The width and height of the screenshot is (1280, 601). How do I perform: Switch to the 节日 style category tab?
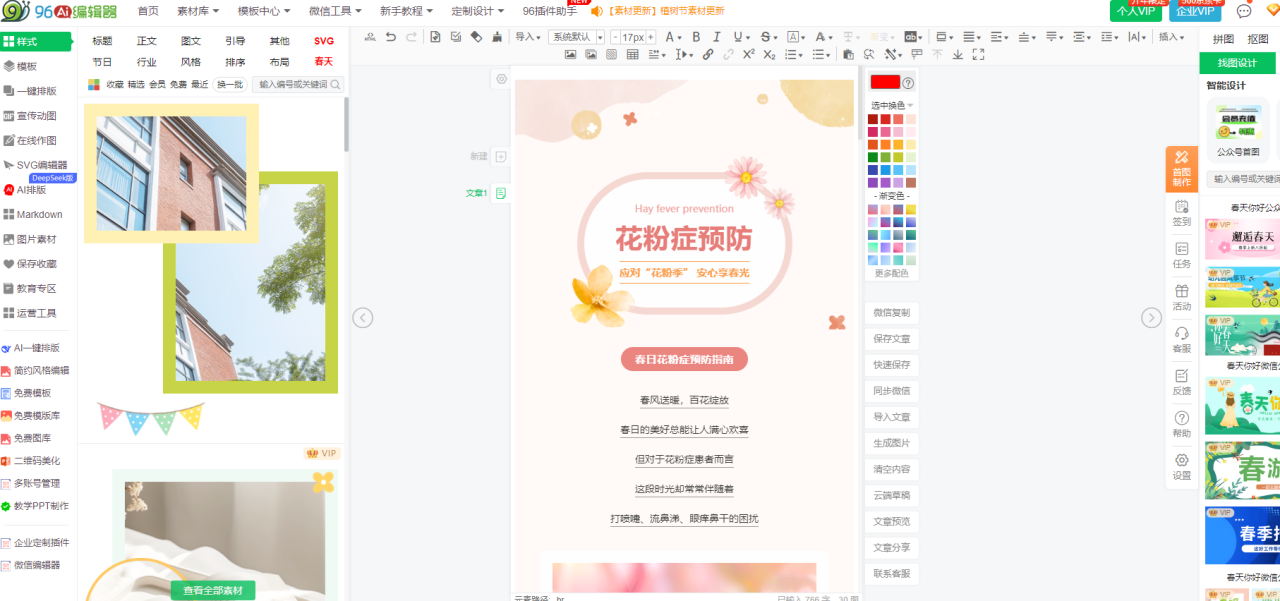click(102, 62)
